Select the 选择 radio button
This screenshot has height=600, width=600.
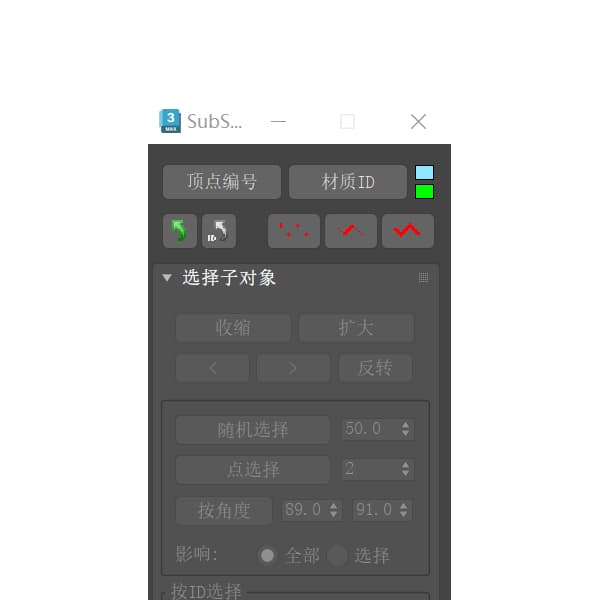coord(337,555)
